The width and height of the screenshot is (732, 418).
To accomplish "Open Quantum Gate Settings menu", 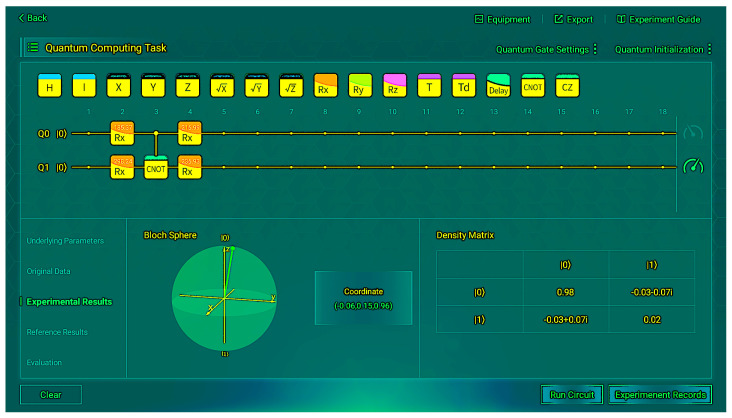I will coord(546,49).
